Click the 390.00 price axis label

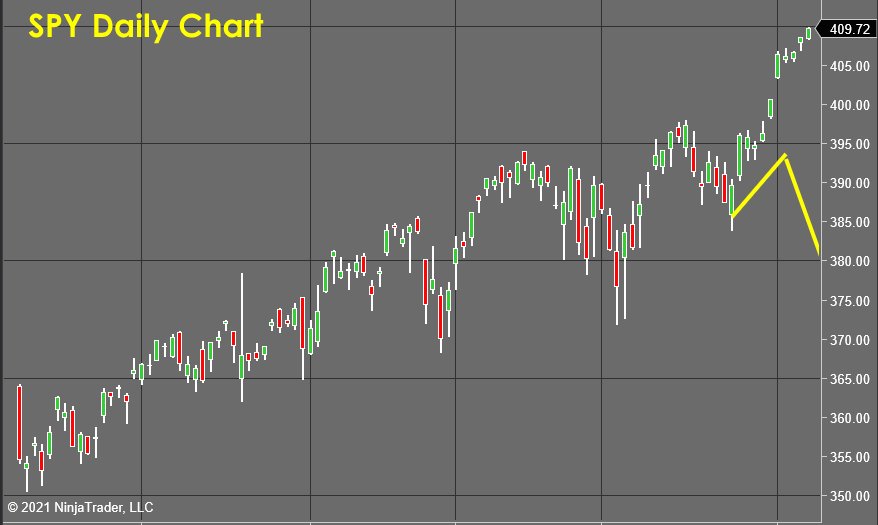[849, 183]
